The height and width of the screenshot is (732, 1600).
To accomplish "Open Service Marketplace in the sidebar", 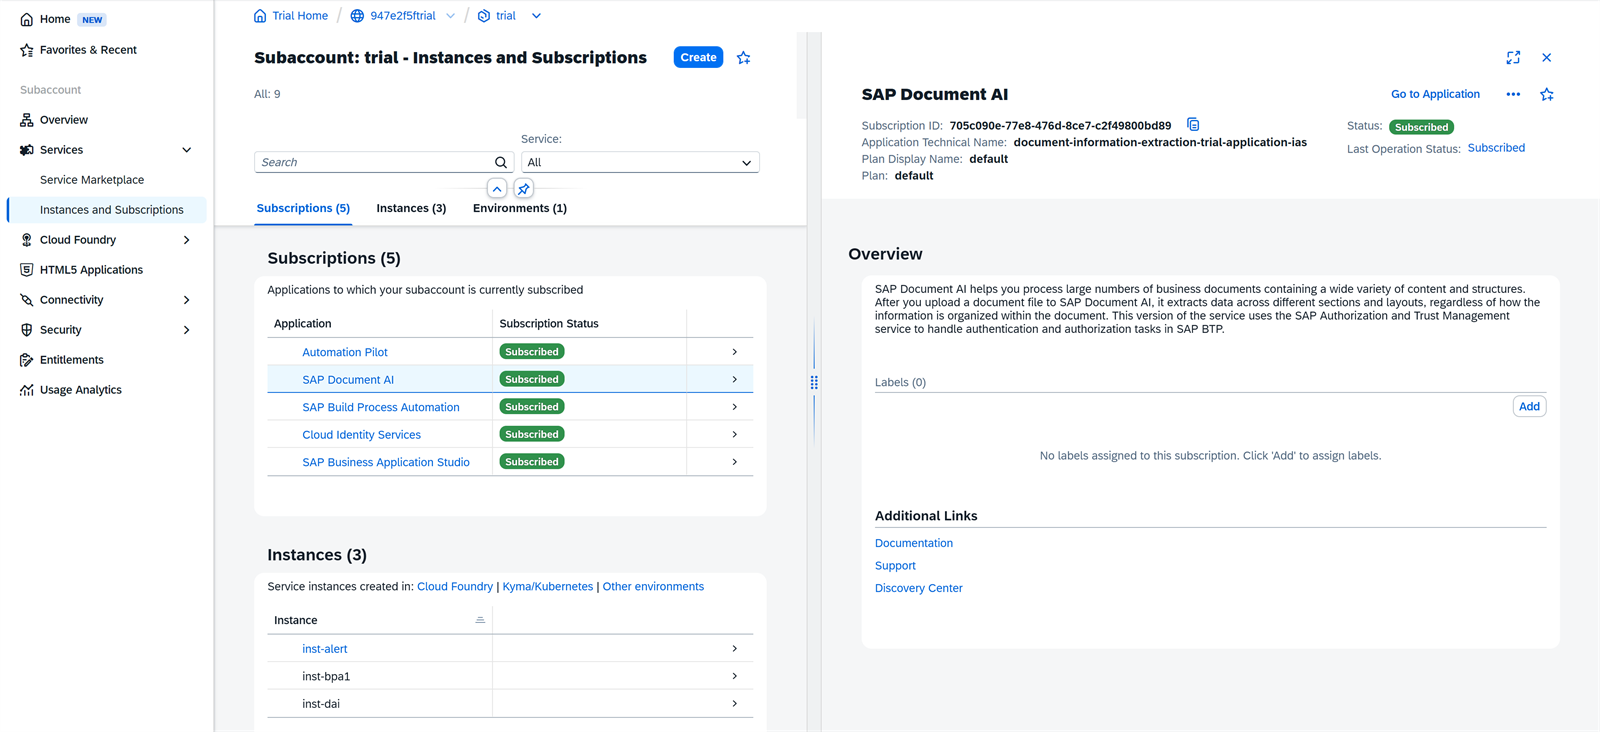I will click(92, 180).
